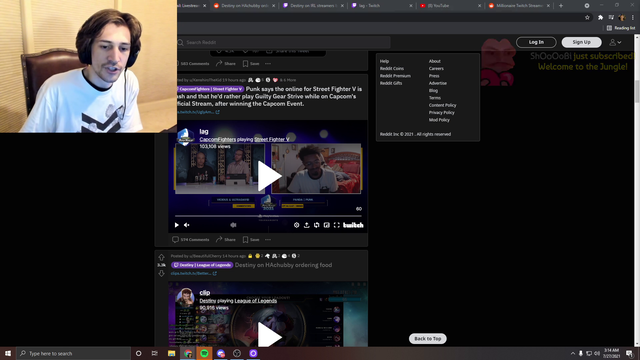Open Reddit Coins footer link

(392, 69)
